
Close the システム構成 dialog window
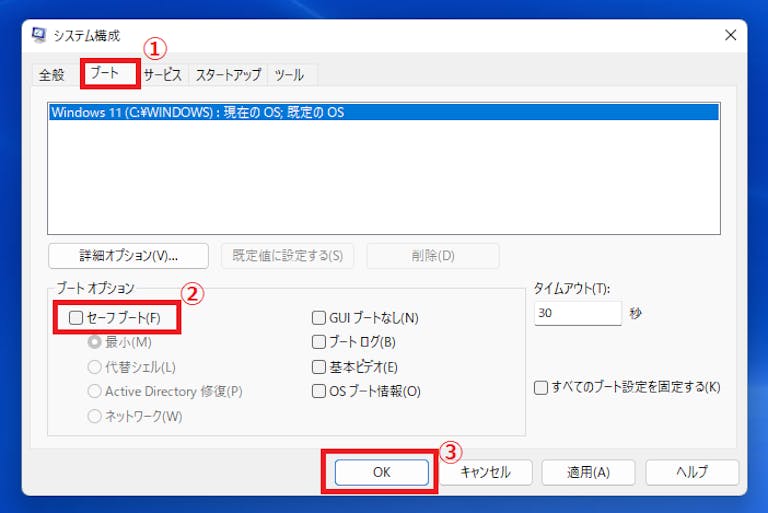point(730,35)
